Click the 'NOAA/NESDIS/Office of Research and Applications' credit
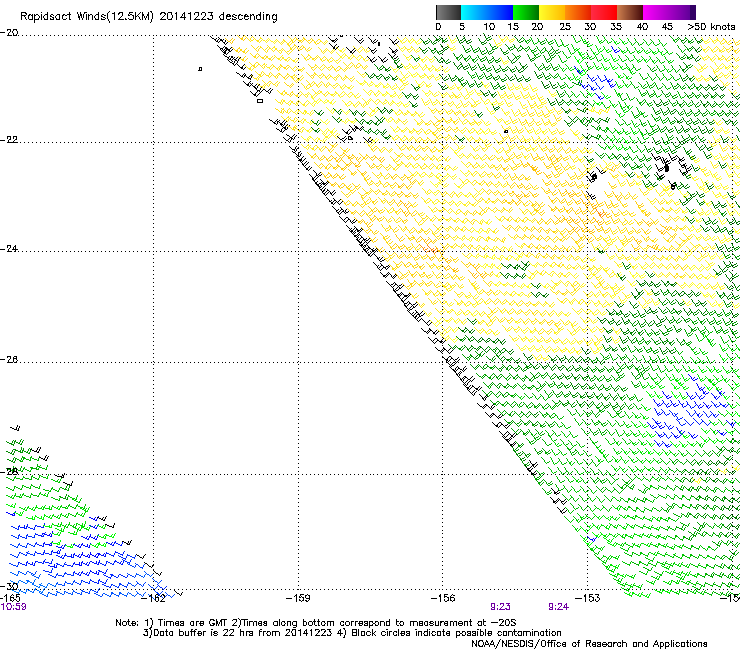This screenshot has width=740, height=650. 589,644
